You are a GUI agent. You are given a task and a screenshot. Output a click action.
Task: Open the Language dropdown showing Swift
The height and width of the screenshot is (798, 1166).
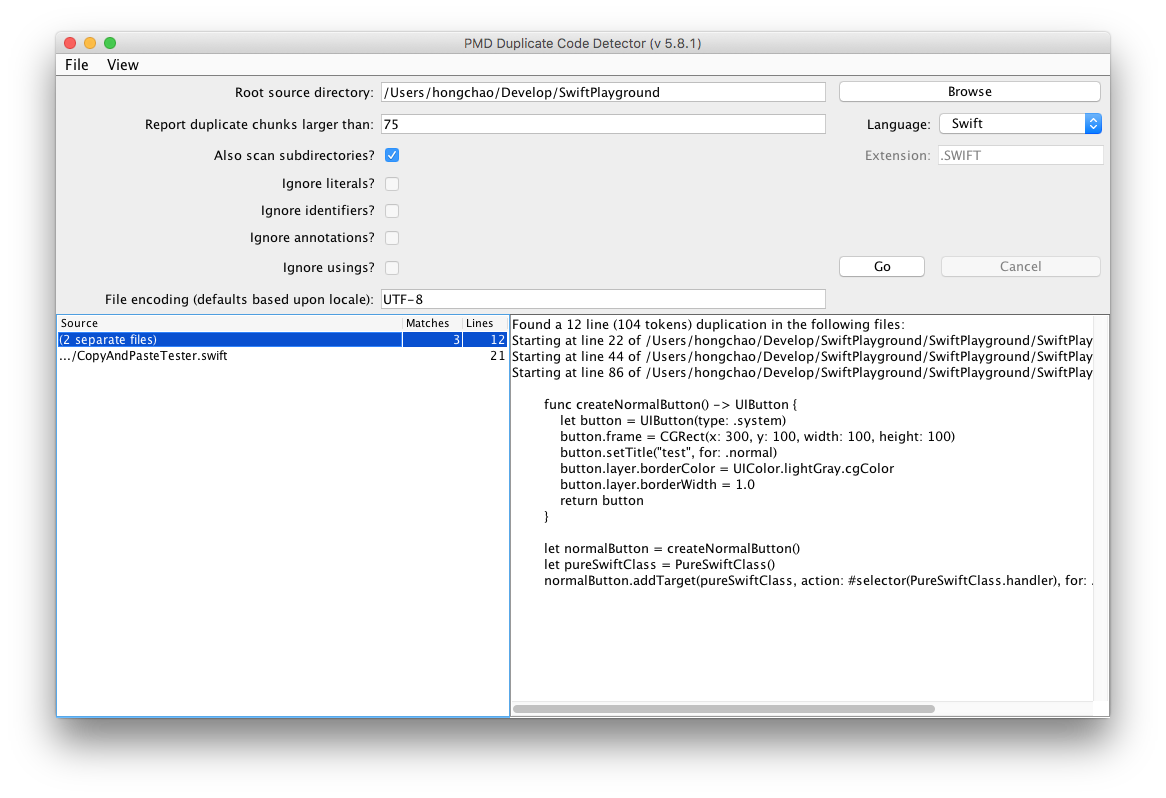(1020, 123)
